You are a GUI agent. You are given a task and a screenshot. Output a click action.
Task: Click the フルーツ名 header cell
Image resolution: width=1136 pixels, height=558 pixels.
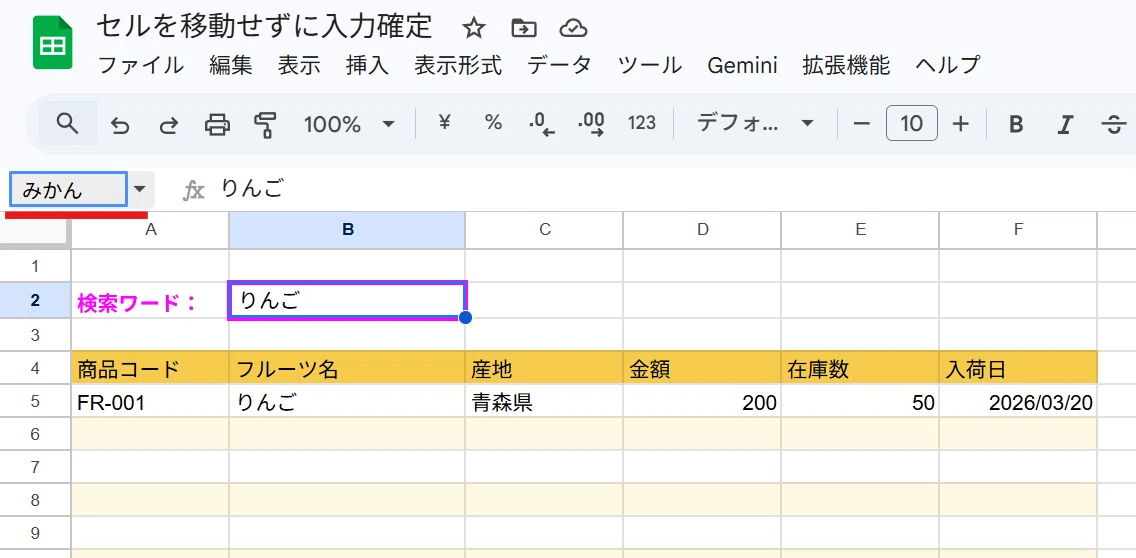[347, 369]
